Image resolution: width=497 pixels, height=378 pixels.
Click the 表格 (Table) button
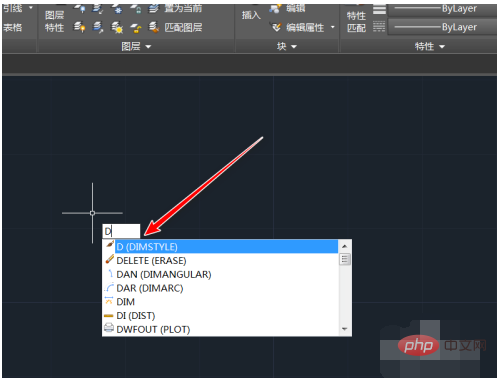(x=13, y=27)
